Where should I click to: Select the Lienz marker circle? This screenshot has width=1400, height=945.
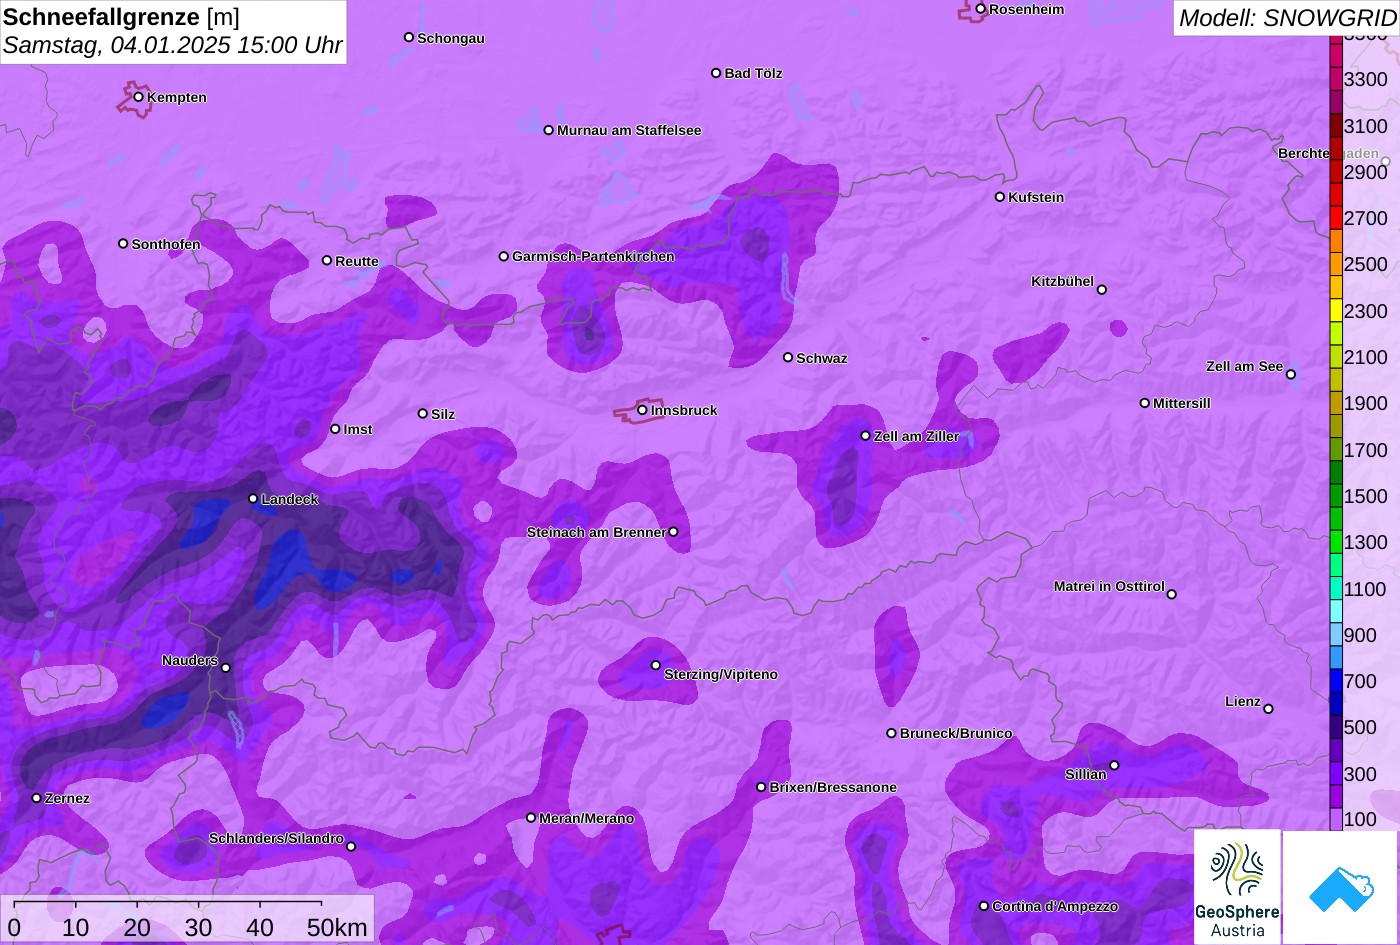click(1268, 709)
